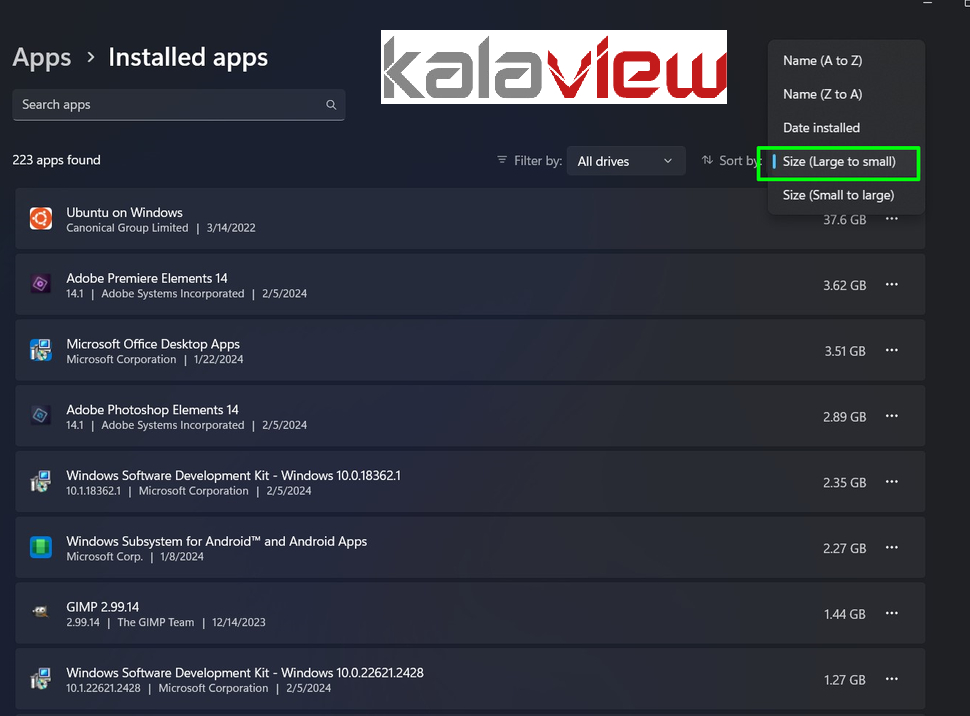Open more options for Windows Subsystem for Android

click(x=891, y=548)
